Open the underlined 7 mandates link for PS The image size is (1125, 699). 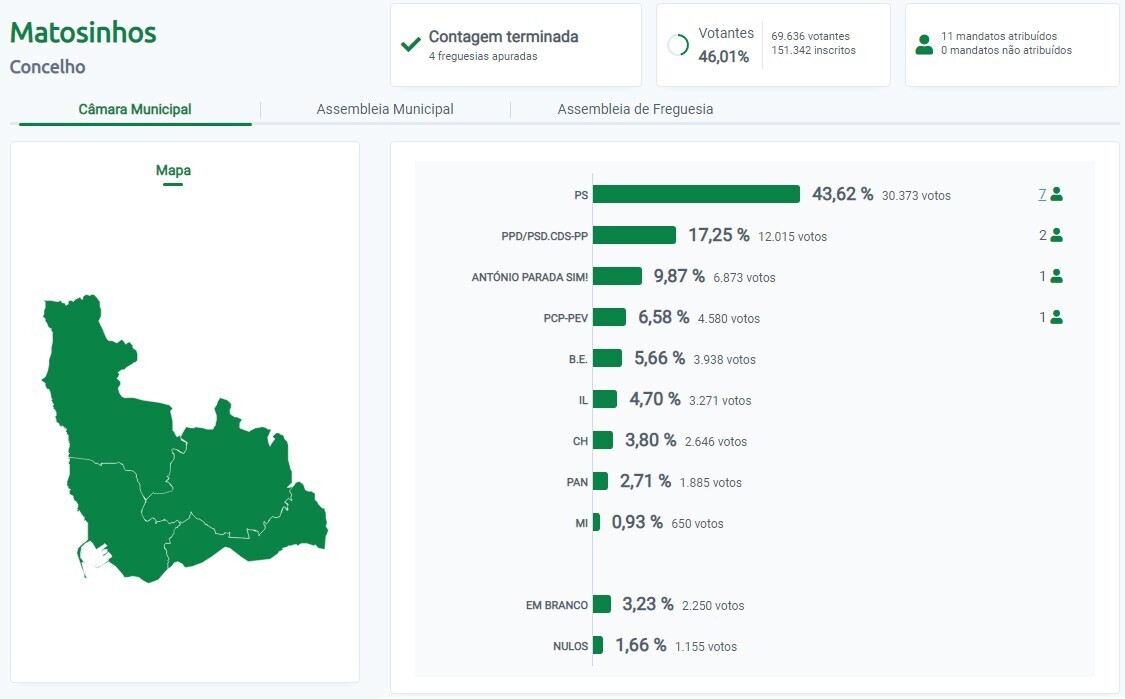pos(1043,195)
